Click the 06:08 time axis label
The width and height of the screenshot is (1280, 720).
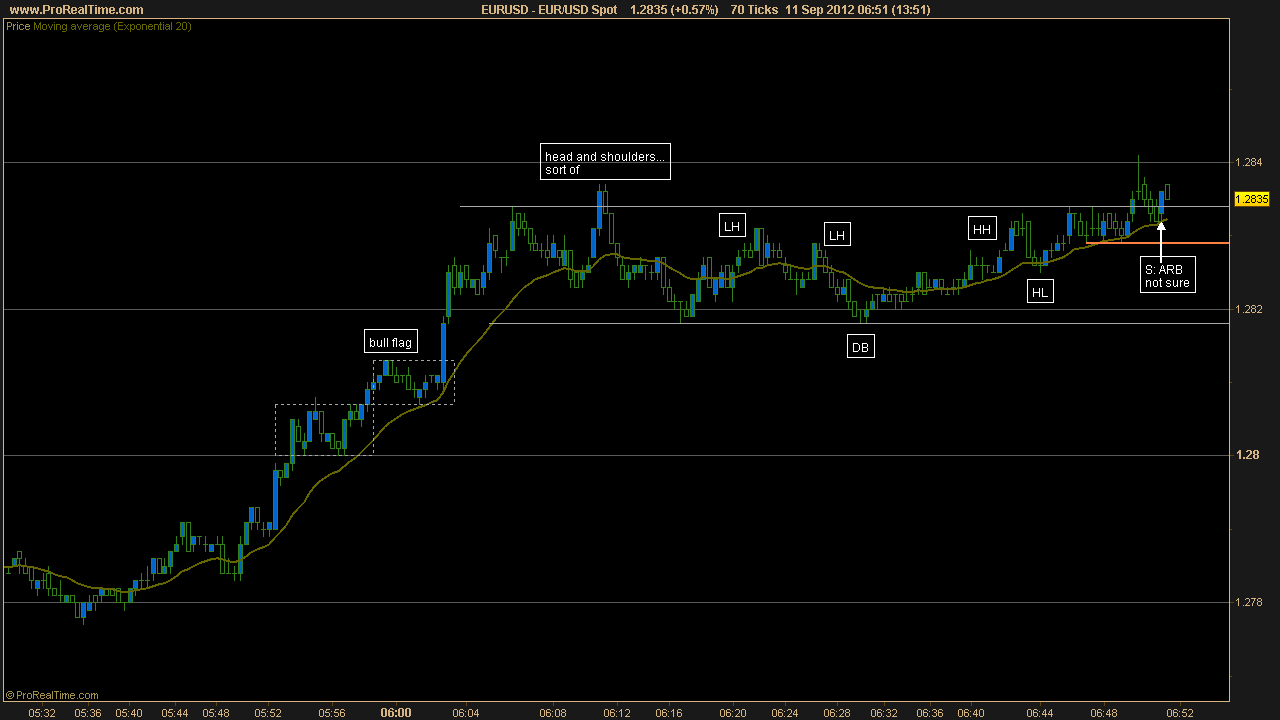click(x=553, y=713)
